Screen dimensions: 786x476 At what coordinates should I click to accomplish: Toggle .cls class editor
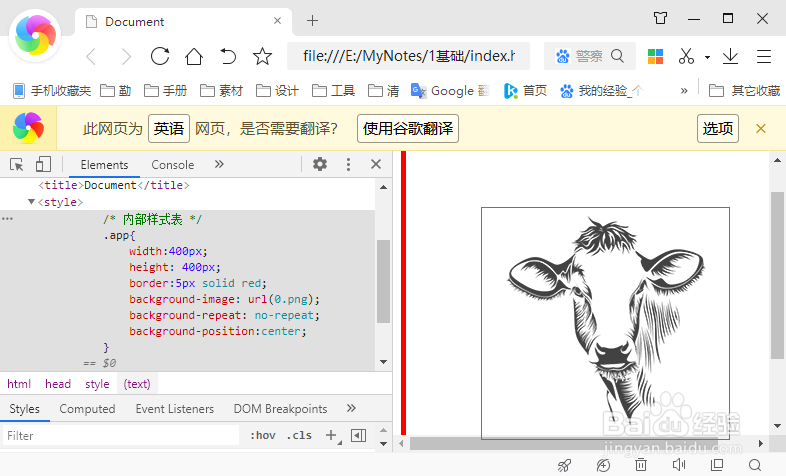[299, 435]
